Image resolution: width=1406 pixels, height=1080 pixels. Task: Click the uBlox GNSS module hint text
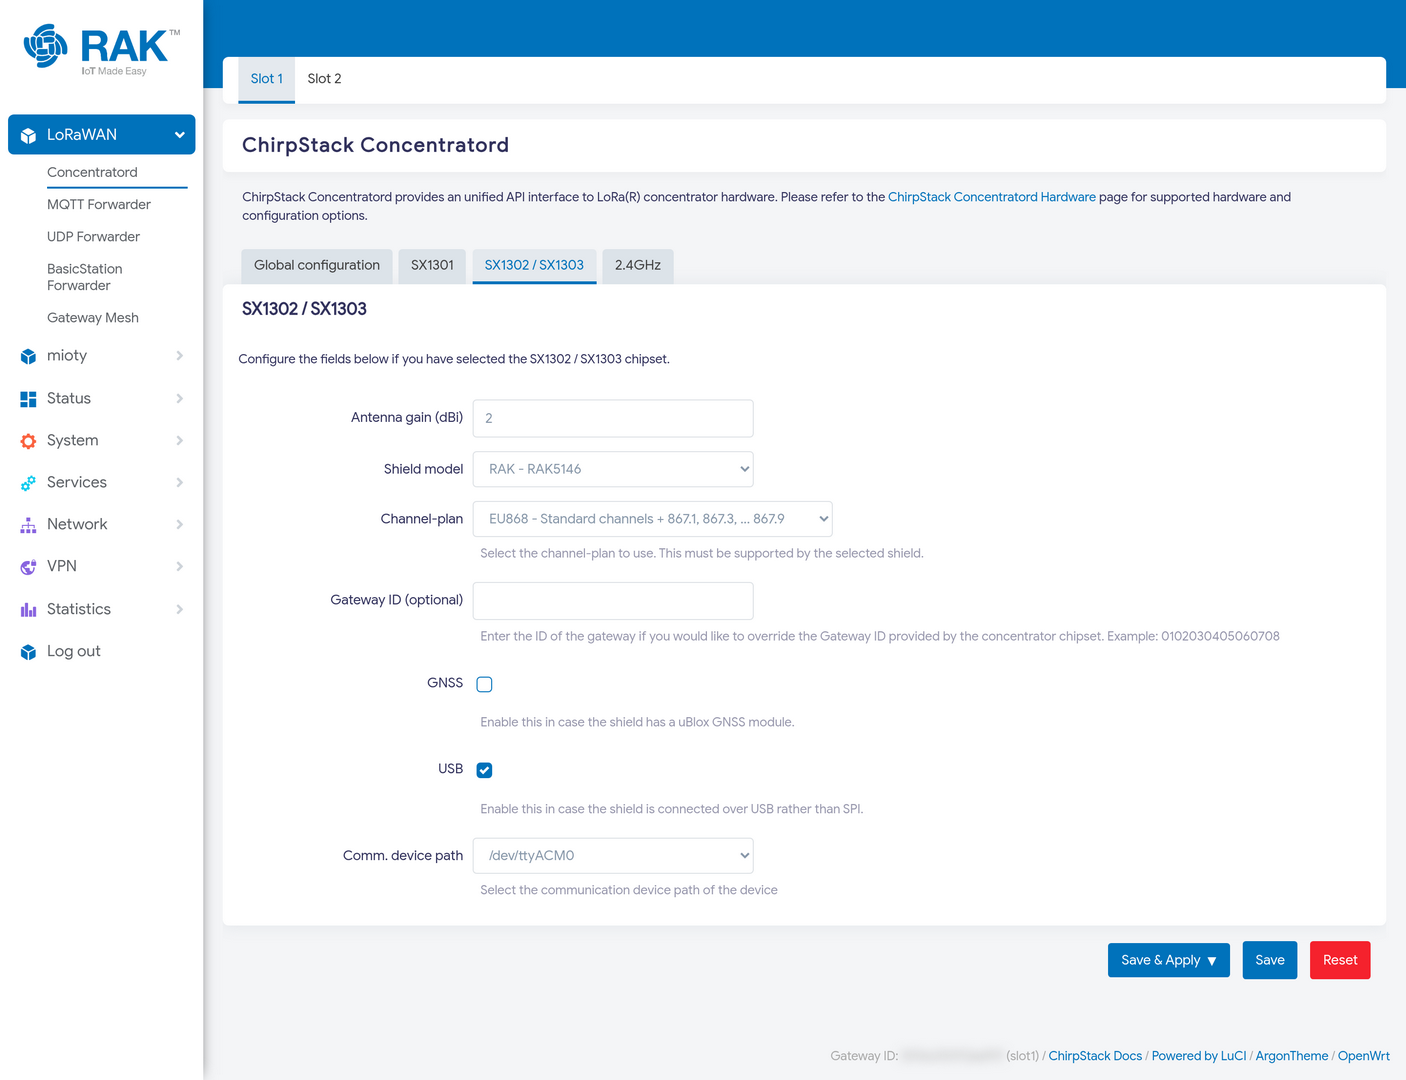[637, 722]
